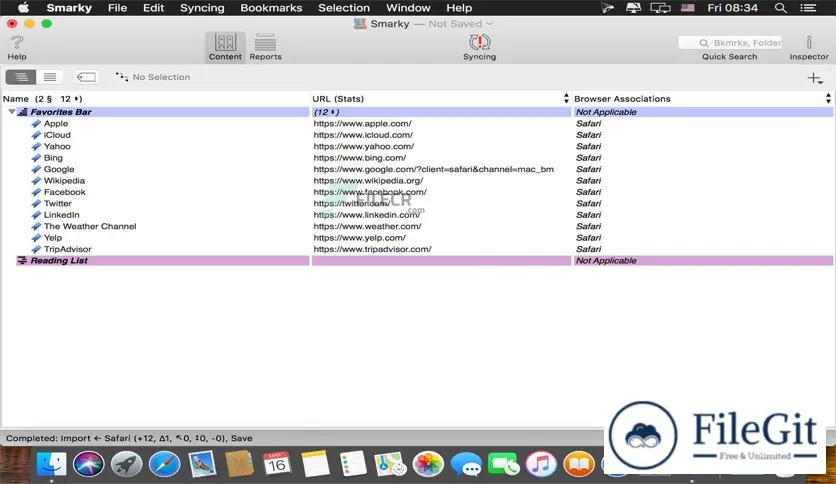The width and height of the screenshot is (836, 484).
Task: Open the Browser Associations column chooser
Action: point(827,99)
